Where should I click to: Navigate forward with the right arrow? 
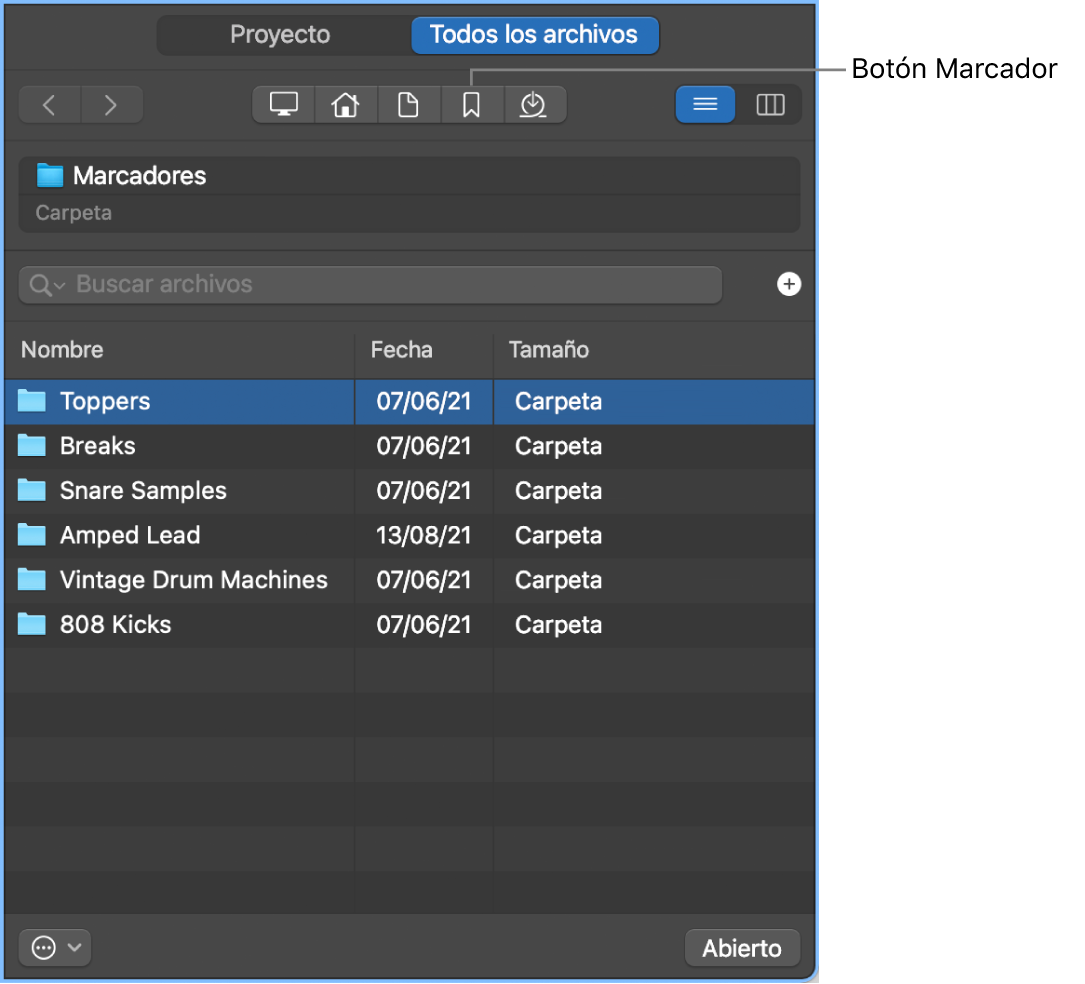111,104
